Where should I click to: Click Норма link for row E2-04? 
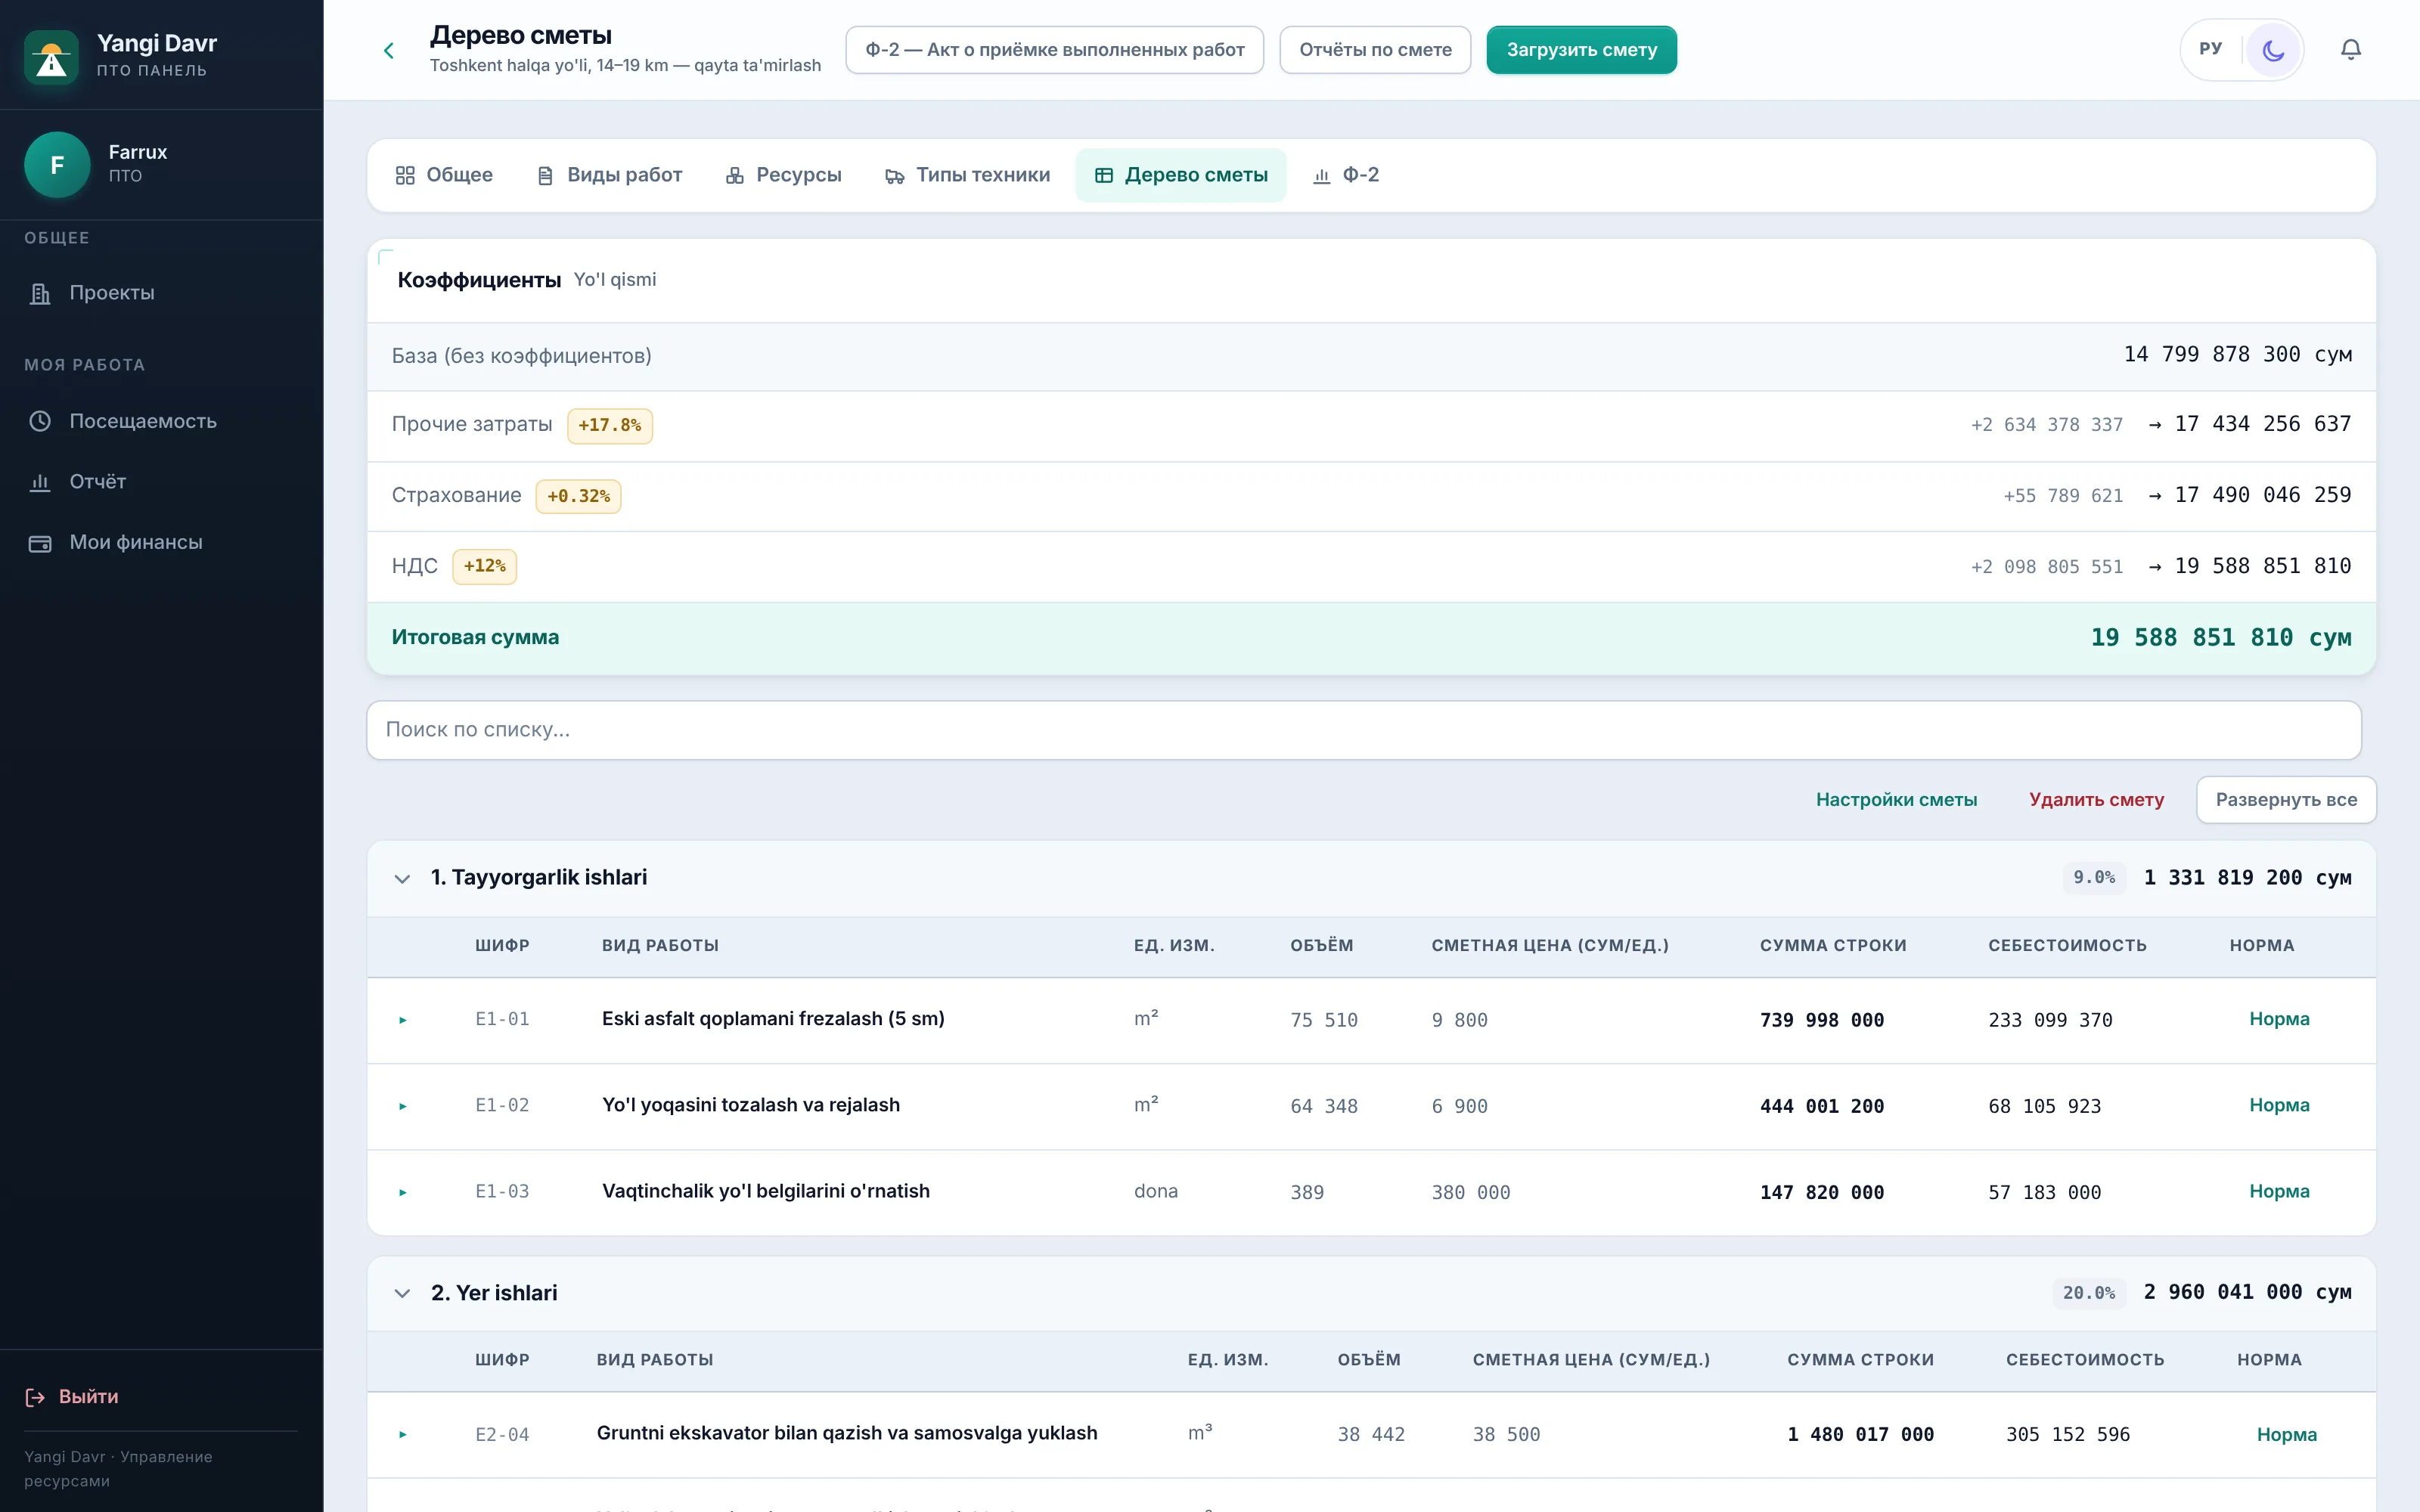click(x=2286, y=1434)
